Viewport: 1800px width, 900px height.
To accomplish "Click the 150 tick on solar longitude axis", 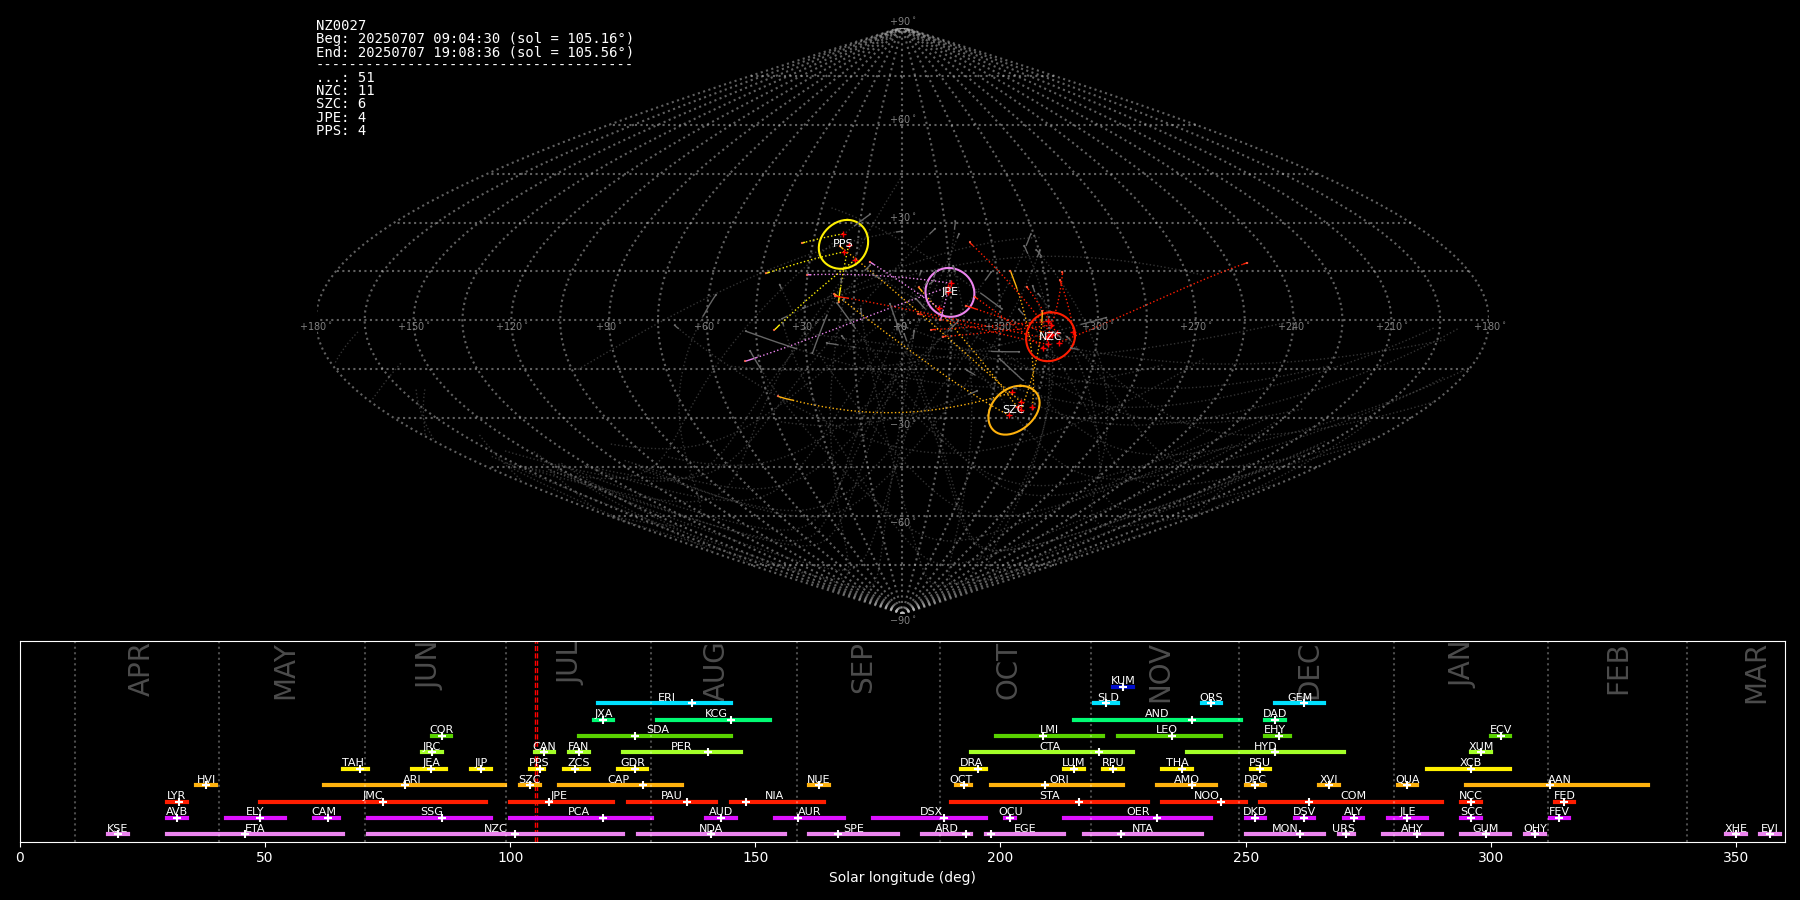I will 755,858.
